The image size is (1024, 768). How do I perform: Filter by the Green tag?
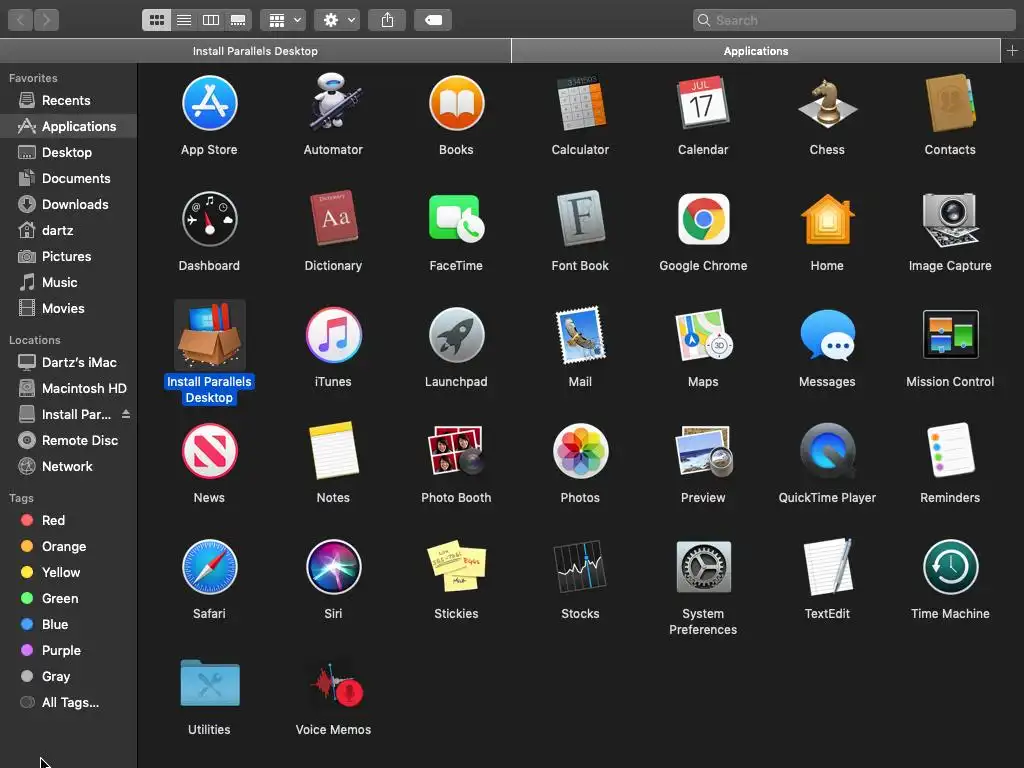click(x=69, y=598)
